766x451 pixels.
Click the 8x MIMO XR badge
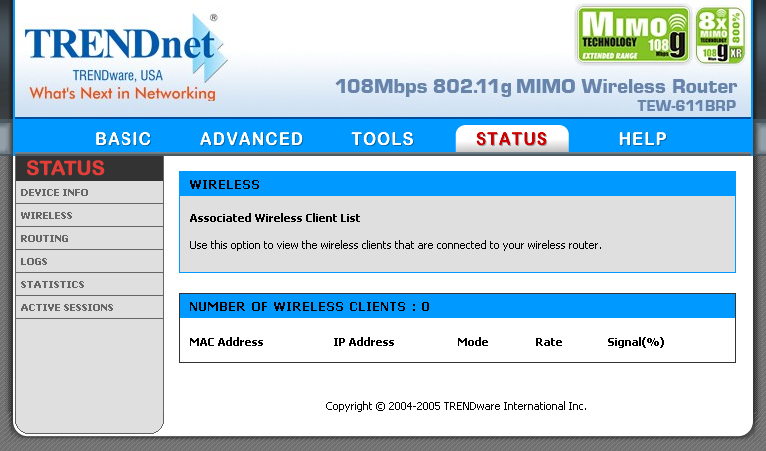point(721,35)
